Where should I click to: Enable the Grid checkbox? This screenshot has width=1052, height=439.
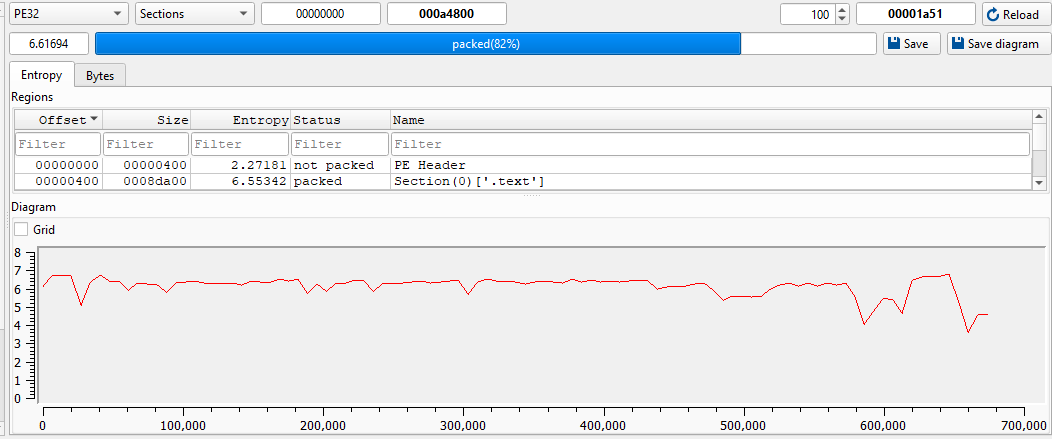tap(21, 229)
